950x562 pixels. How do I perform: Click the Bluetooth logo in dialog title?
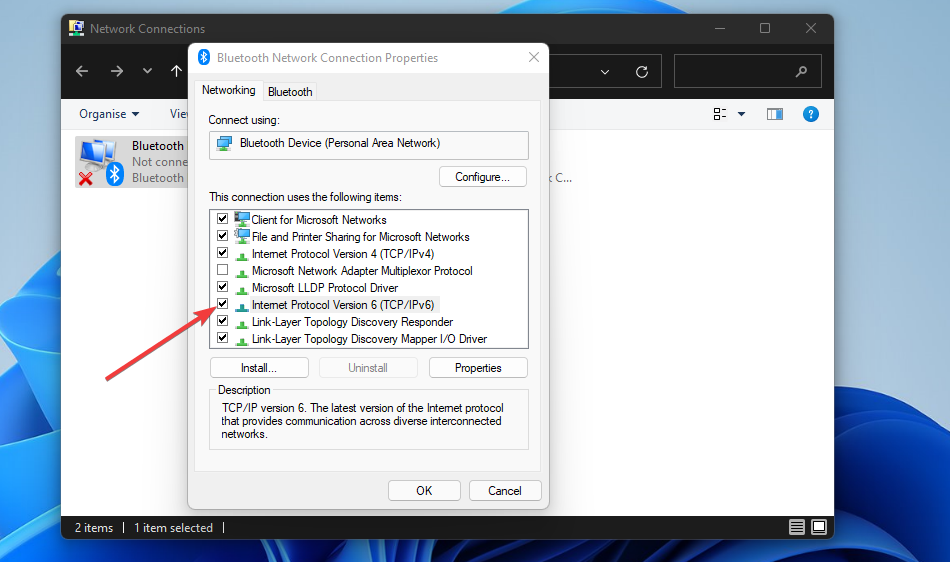coord(204,58)
